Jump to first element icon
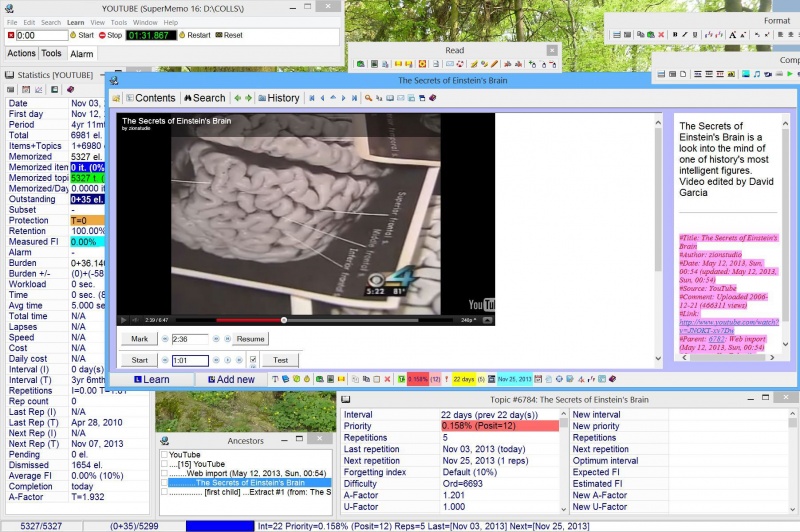 coord(312,98)
